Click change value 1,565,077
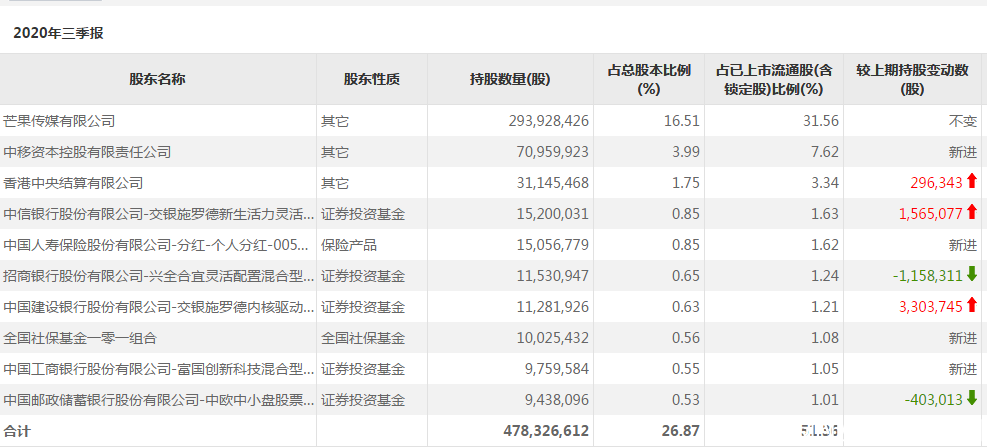Image resolution: width=987 pixels, height=448 pixels. coord(931,214)
